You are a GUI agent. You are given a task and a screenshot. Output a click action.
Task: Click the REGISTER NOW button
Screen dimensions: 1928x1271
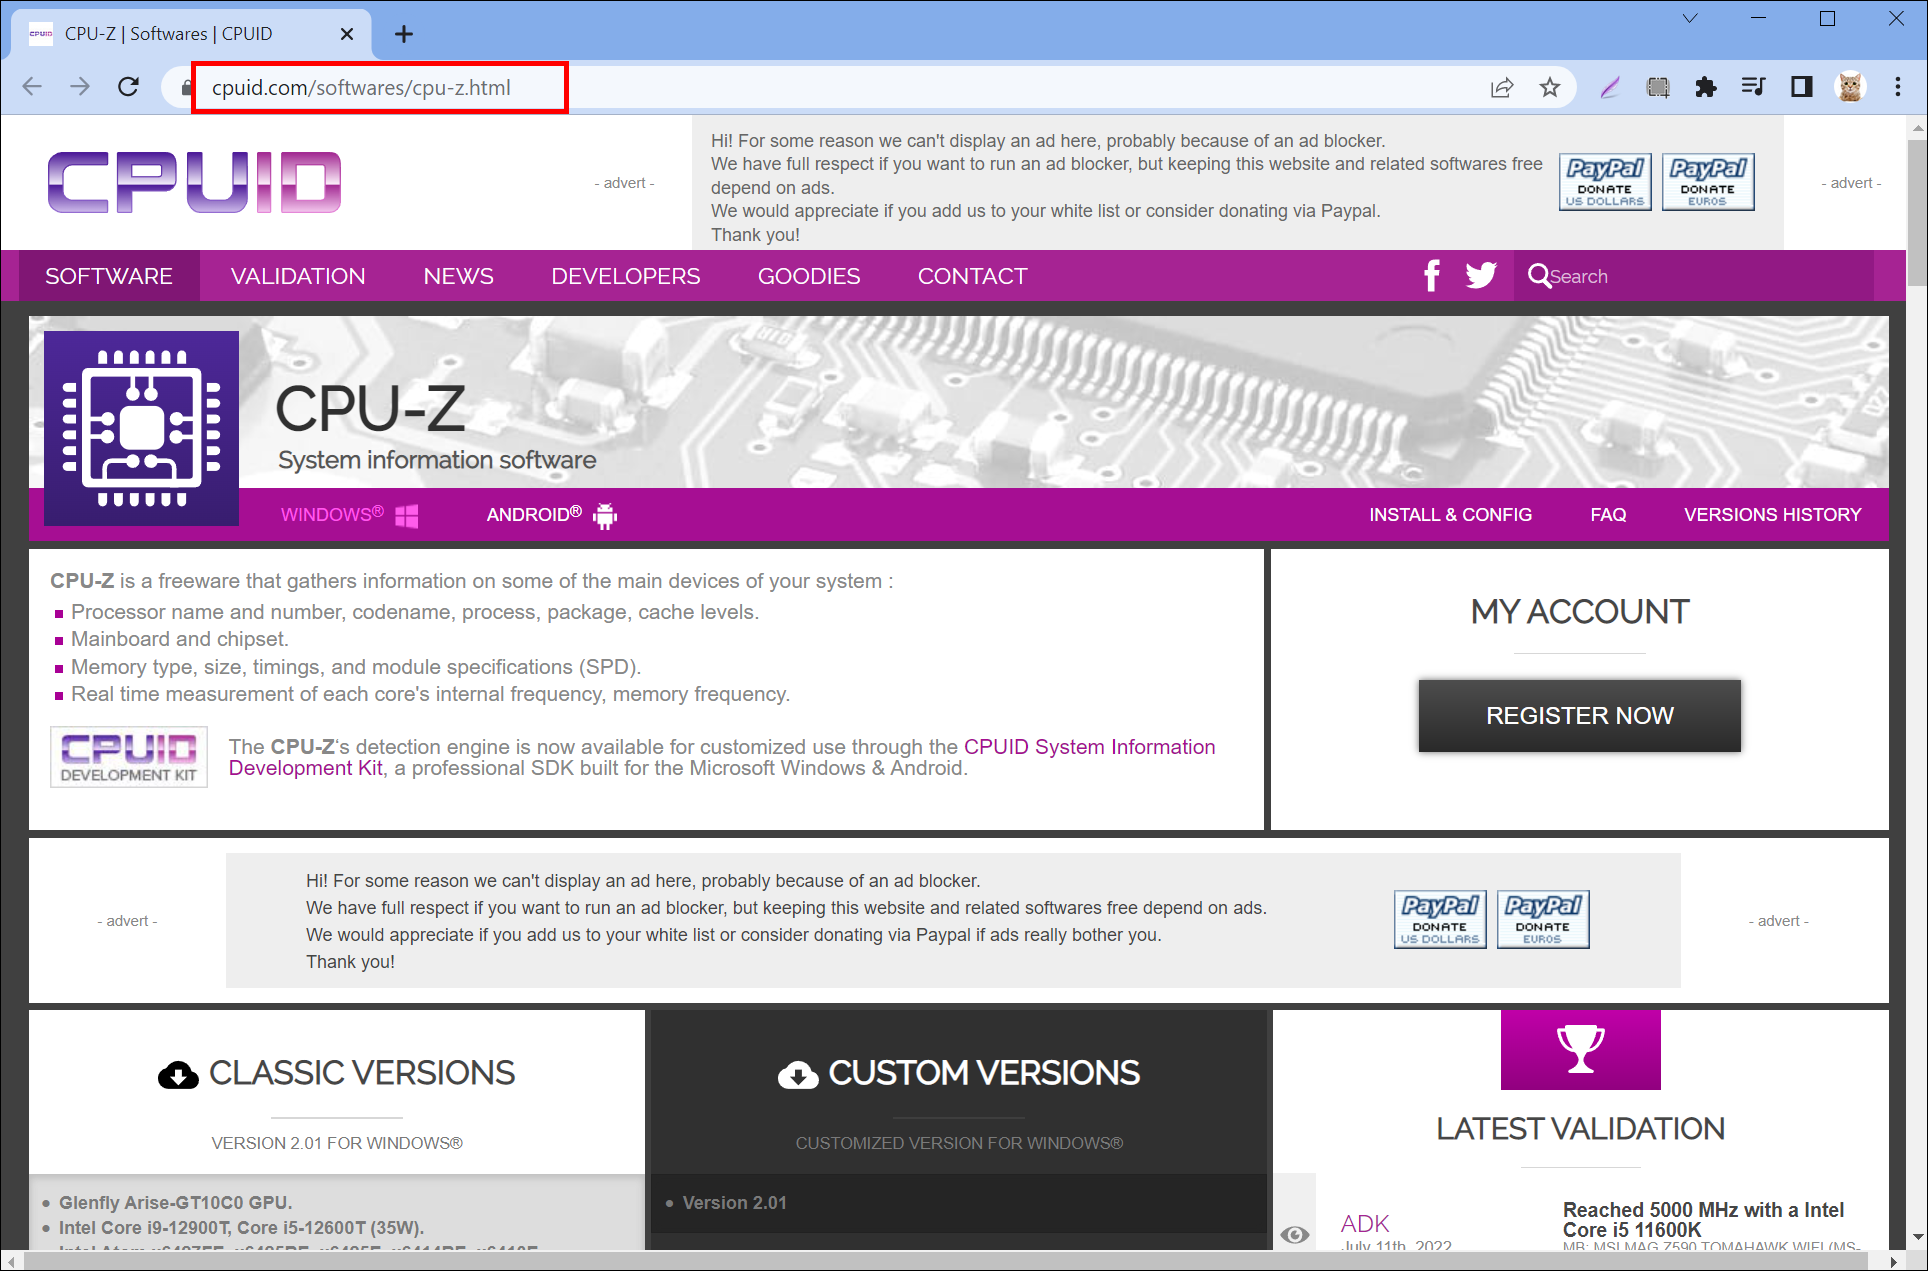[1579, 716]
